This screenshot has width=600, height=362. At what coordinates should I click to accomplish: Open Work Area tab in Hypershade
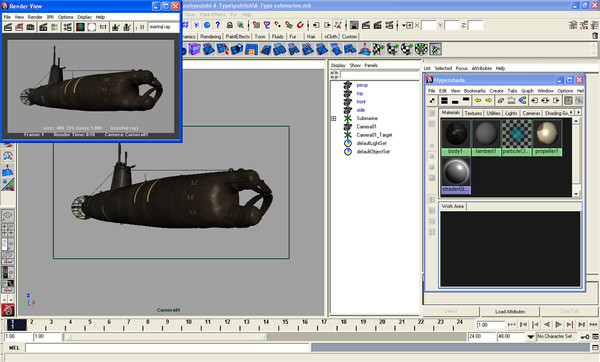pyautogui.click(x=453, y=206)
